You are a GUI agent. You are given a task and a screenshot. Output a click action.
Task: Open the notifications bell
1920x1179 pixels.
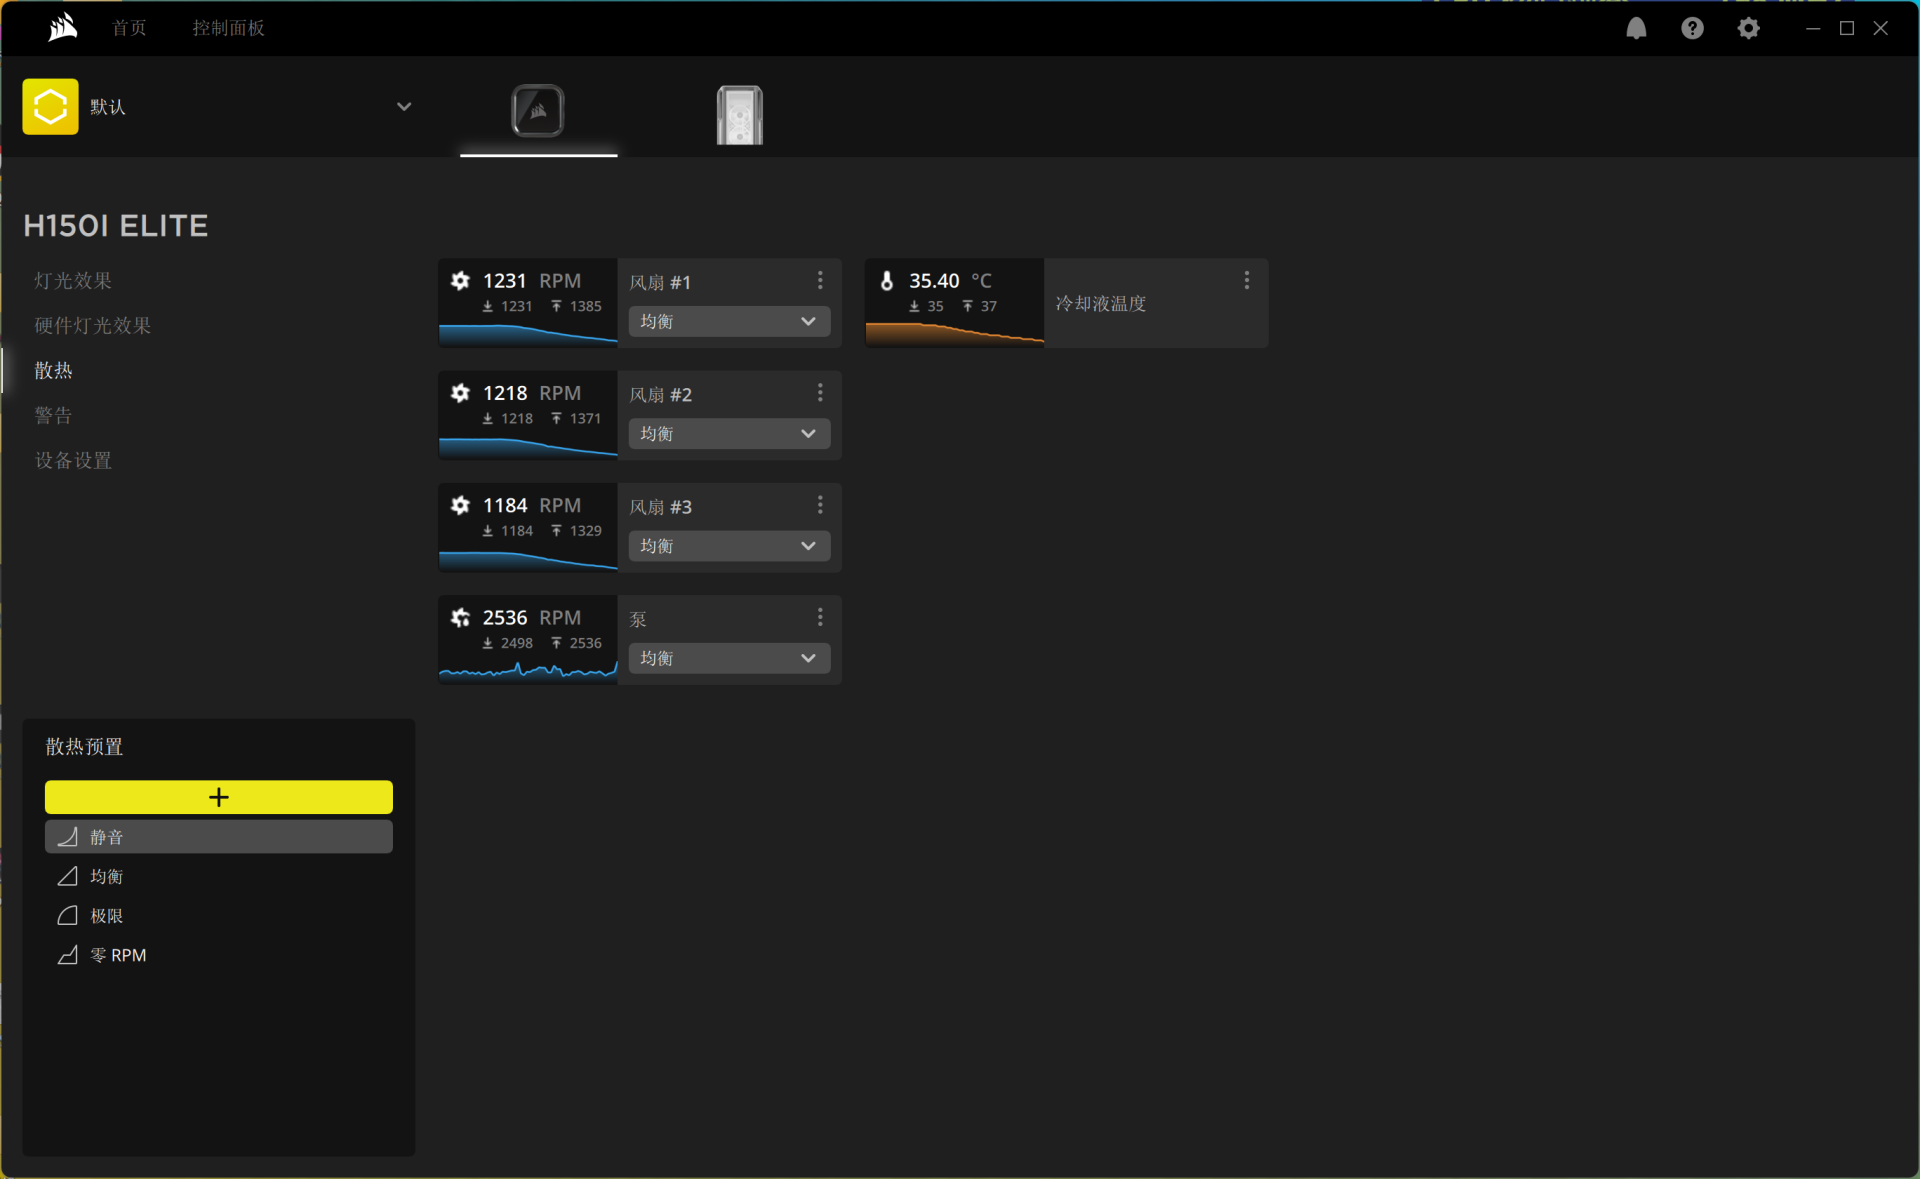[x=1636, y=28]
